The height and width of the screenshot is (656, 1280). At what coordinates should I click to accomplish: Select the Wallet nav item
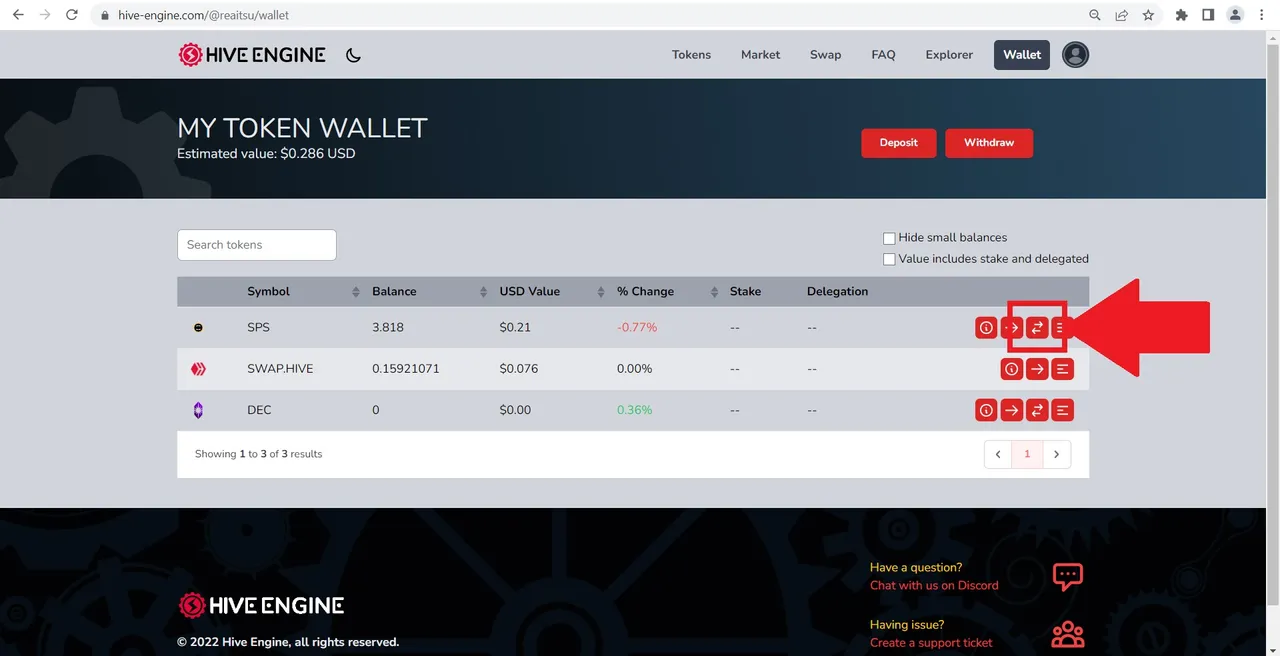[x=1022, y=55]
